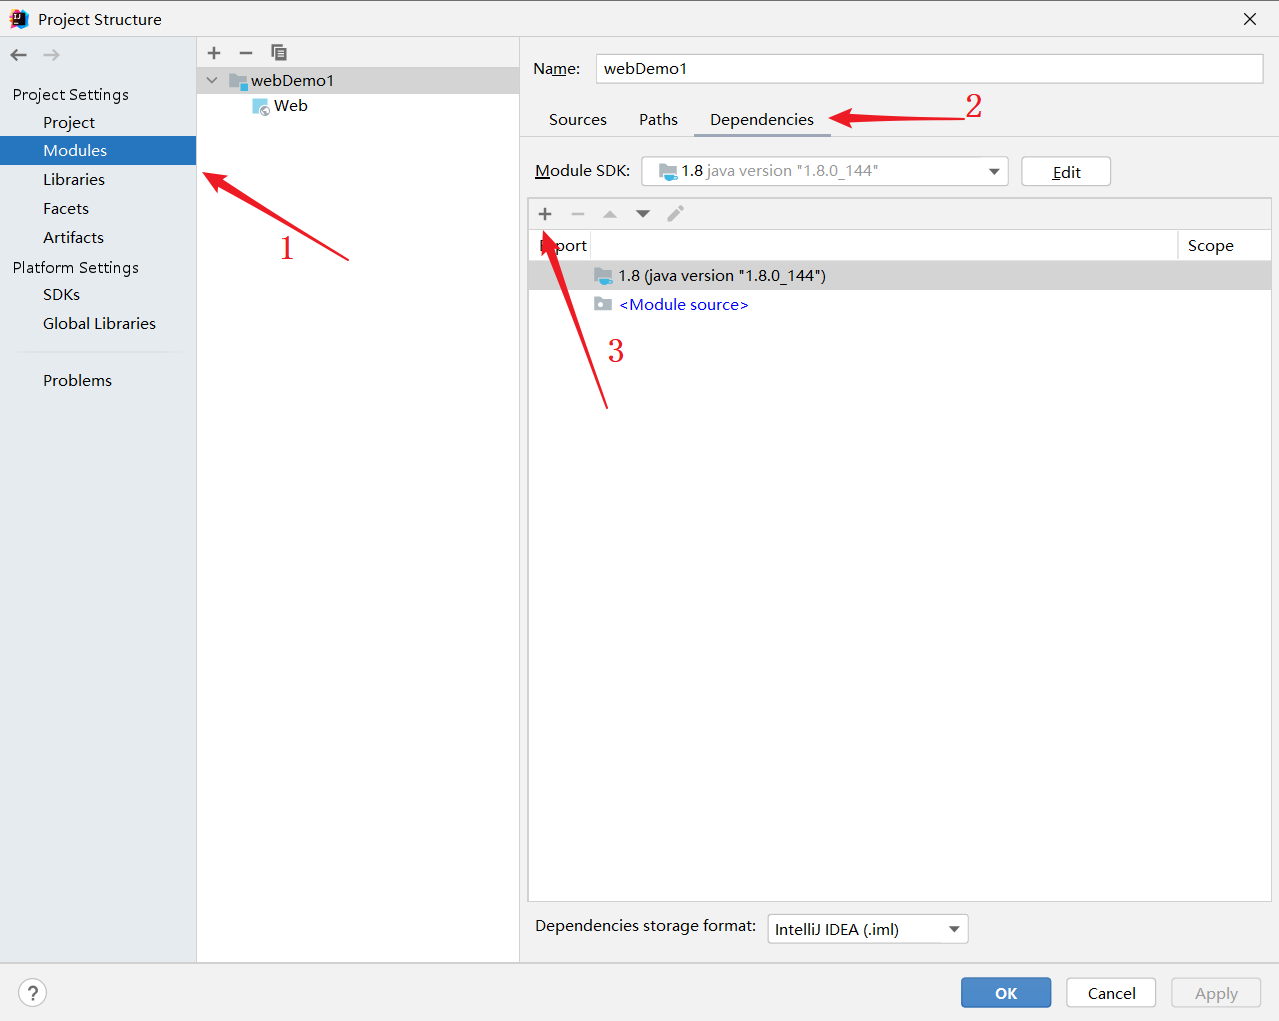Remove dependency with the minus icon
This screenshot has height=1021, width=1279.
pos(578,214)
